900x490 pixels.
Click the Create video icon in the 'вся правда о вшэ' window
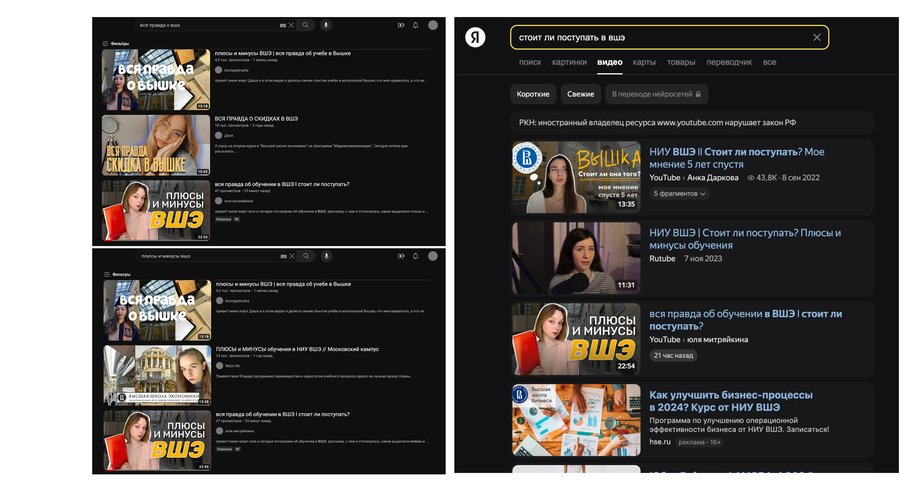click(x=401, y=25)
